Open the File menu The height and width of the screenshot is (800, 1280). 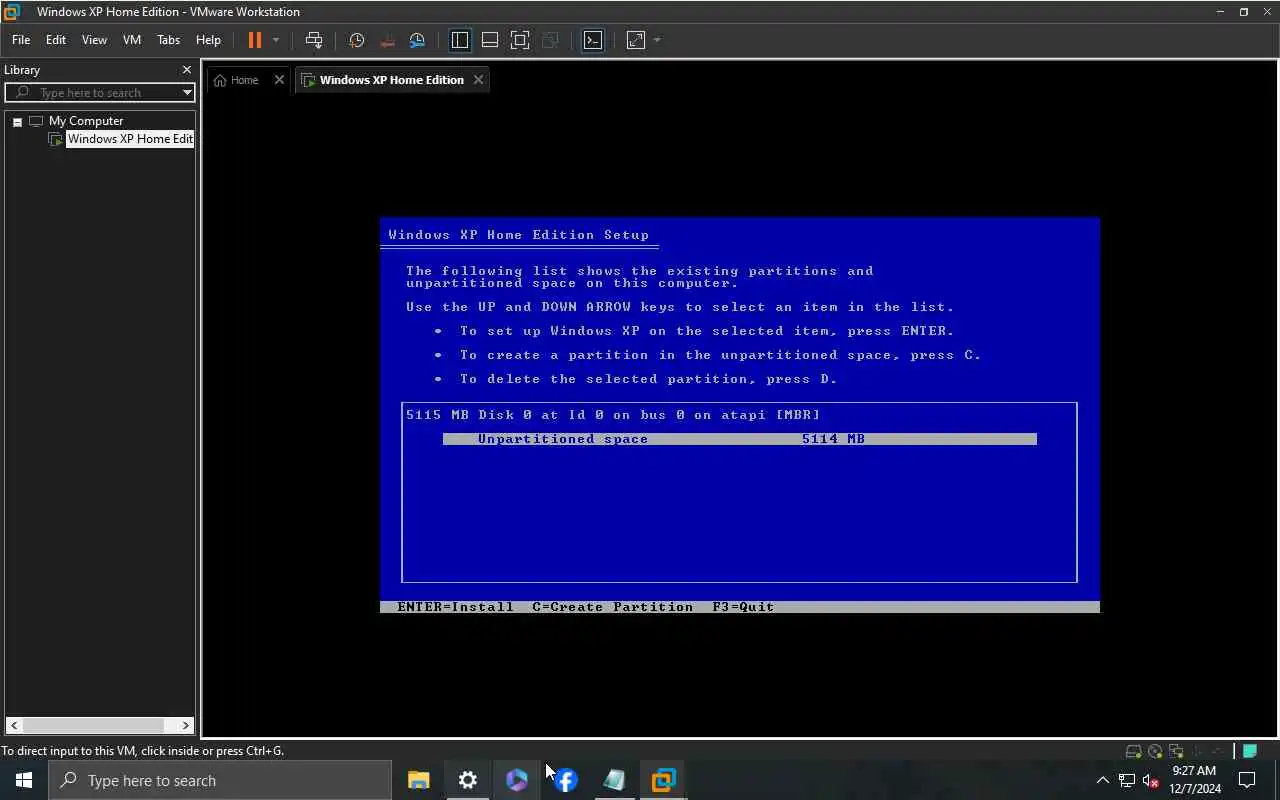(x=21, y=40)
